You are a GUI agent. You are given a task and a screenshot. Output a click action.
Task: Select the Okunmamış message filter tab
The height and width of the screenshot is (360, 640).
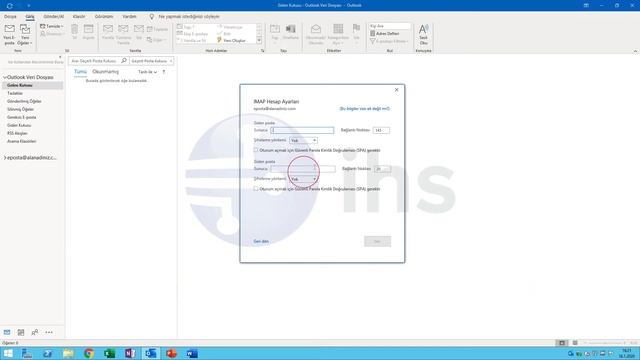tap(105, 71)
